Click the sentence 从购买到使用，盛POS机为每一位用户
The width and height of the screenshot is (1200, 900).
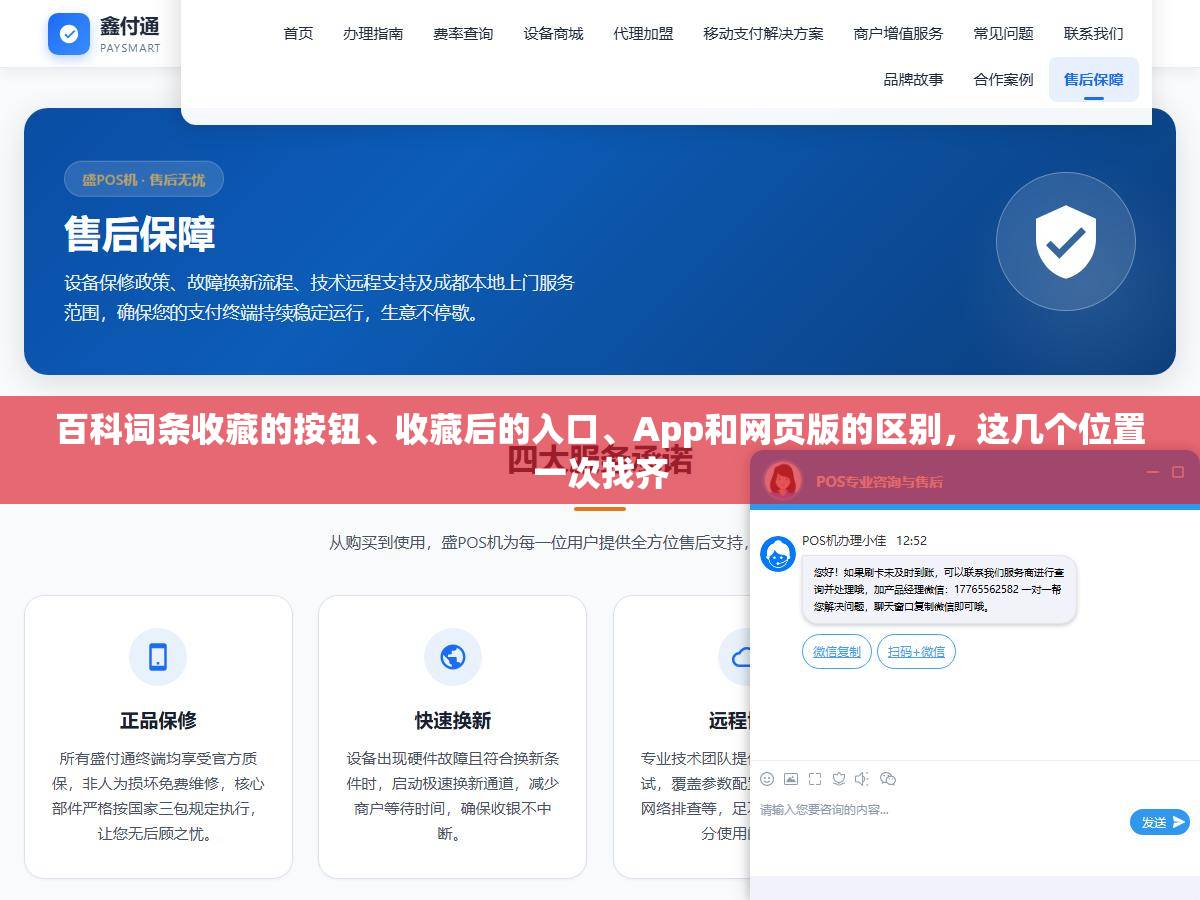539,542
